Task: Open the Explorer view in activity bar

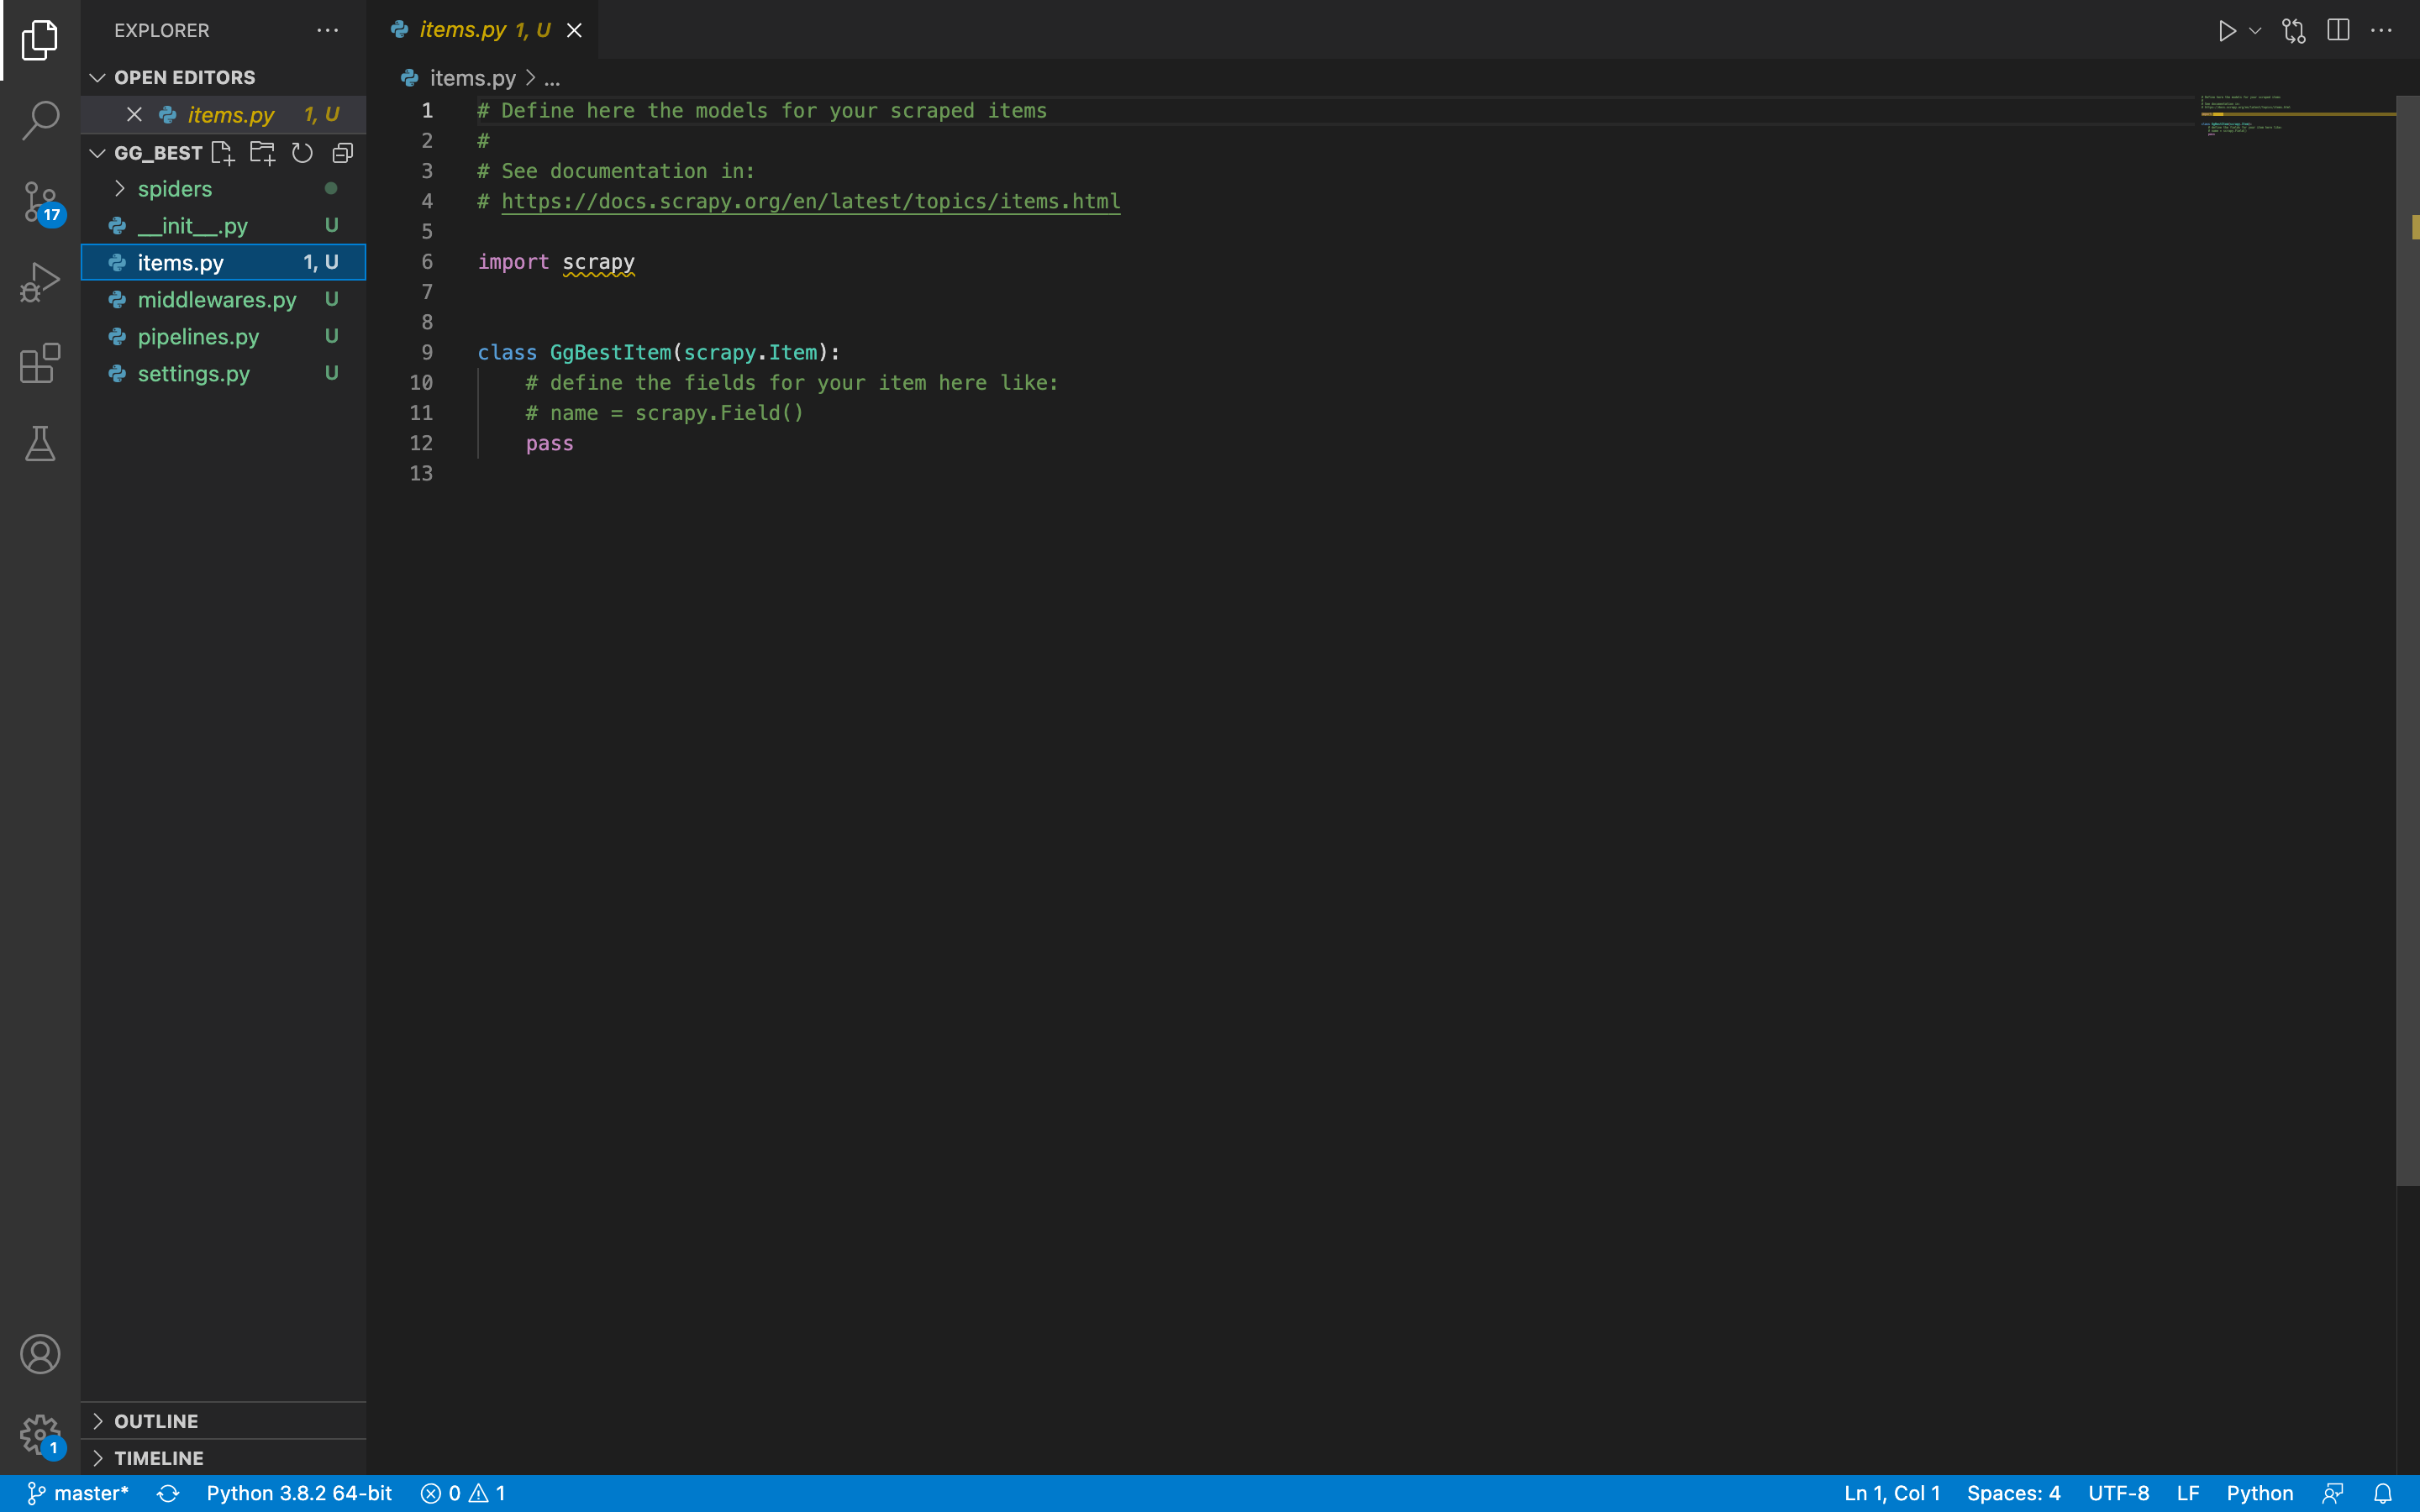Action: (40, 40)
